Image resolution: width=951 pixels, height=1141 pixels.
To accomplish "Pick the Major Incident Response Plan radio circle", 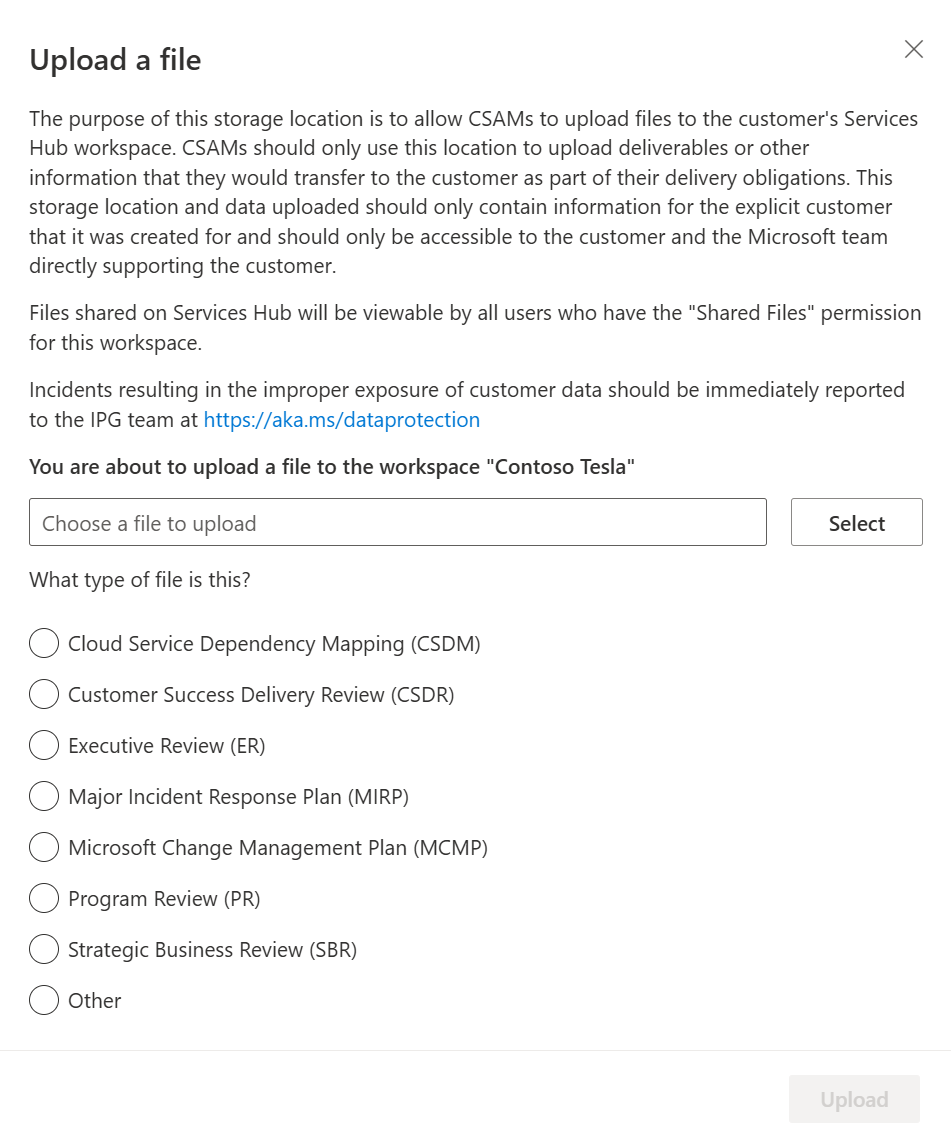I will [x=44, y=796].
